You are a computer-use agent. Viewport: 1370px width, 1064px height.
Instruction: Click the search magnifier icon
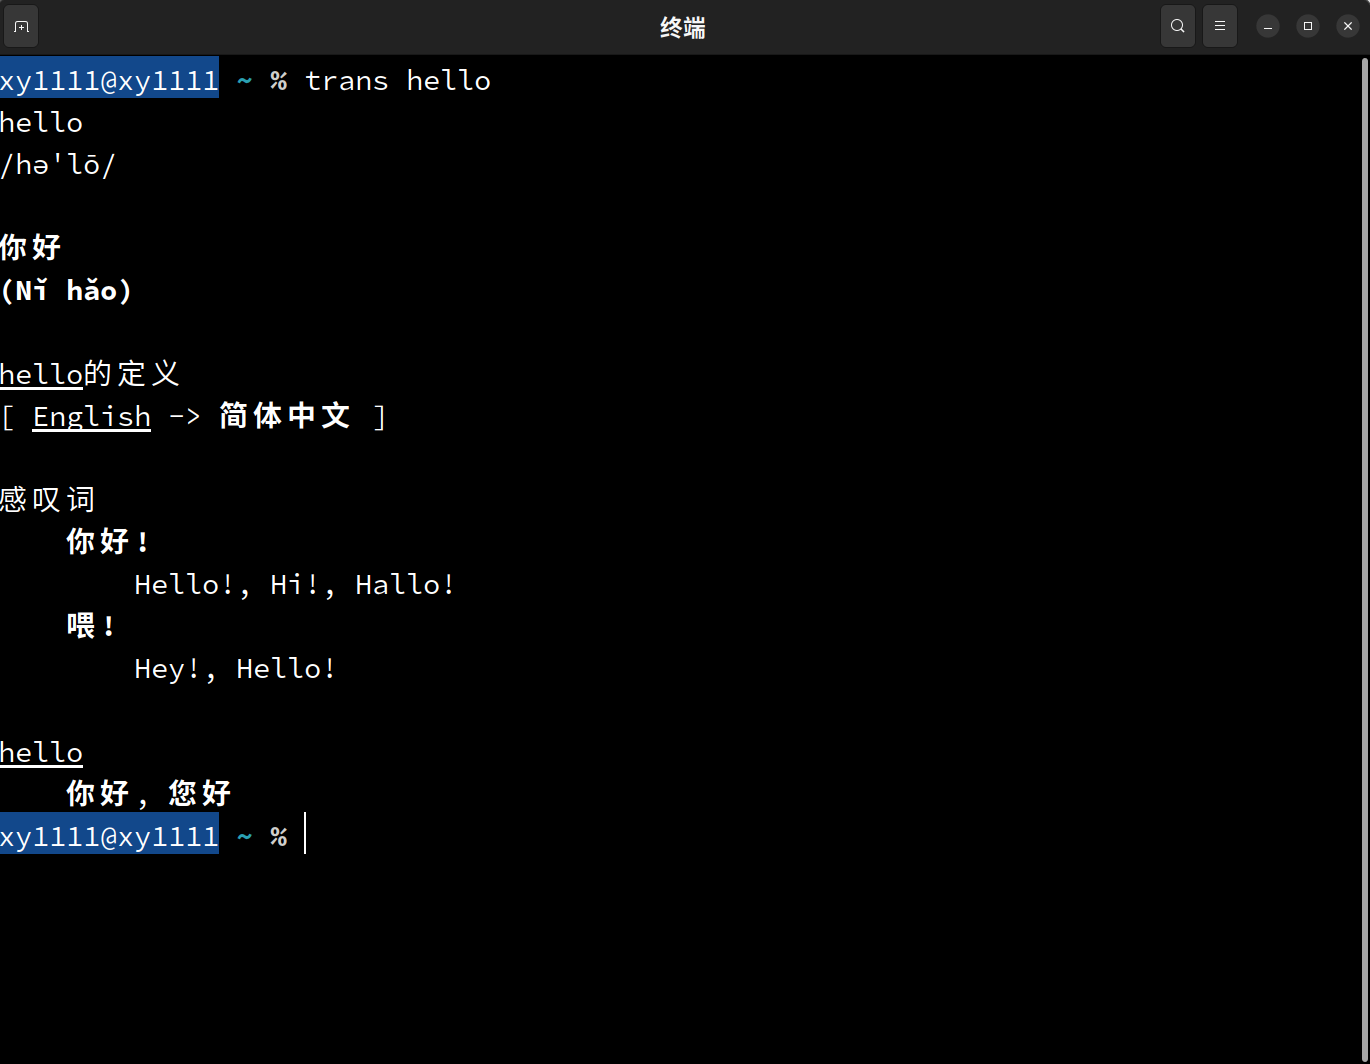pos(1177,27)
